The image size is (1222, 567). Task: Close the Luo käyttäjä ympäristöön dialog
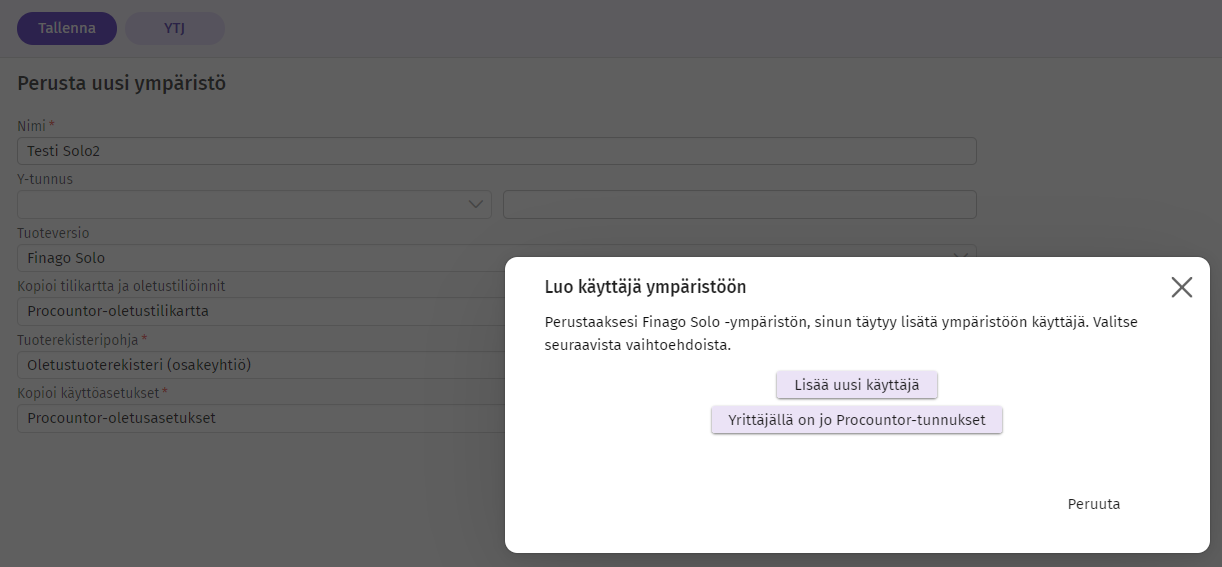[1181, 287]
